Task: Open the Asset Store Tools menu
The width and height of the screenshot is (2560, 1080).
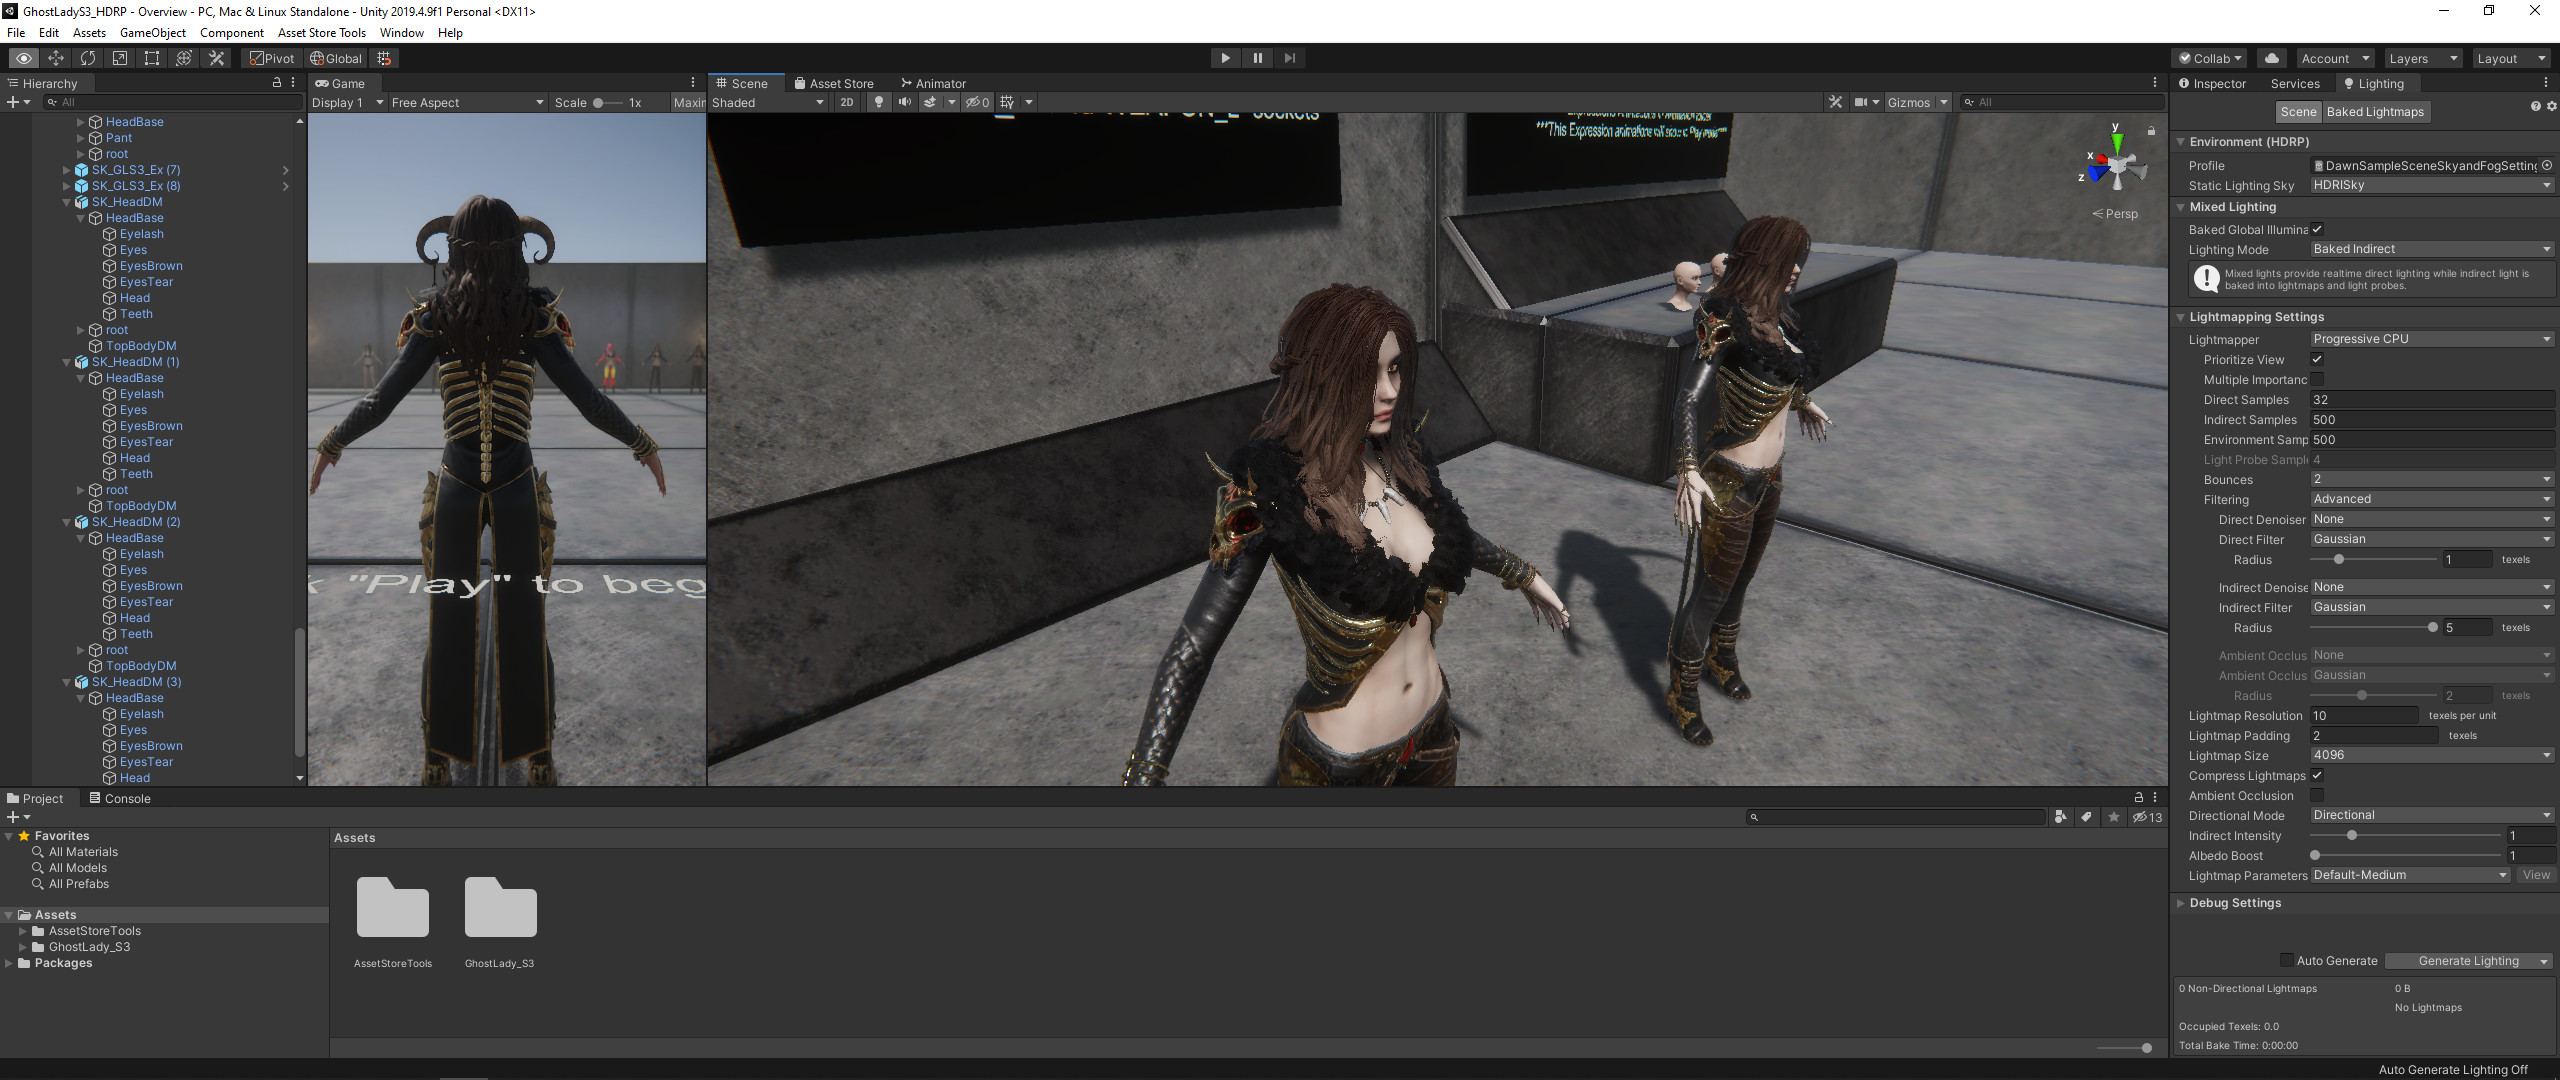Action: pos(321,32)
